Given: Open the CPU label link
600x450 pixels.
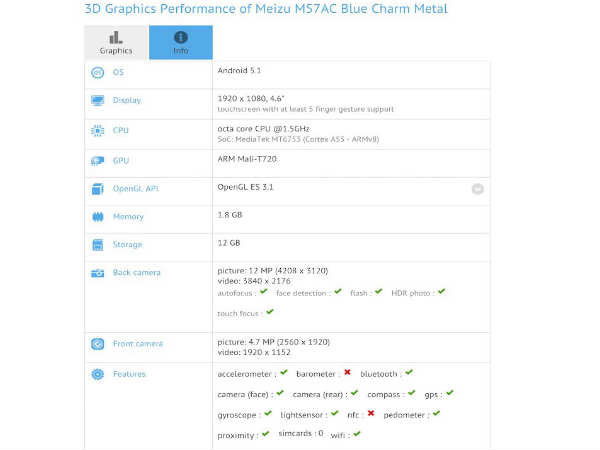Looking at the screenshot, I should pyautogui.click(x=121, y=130).
